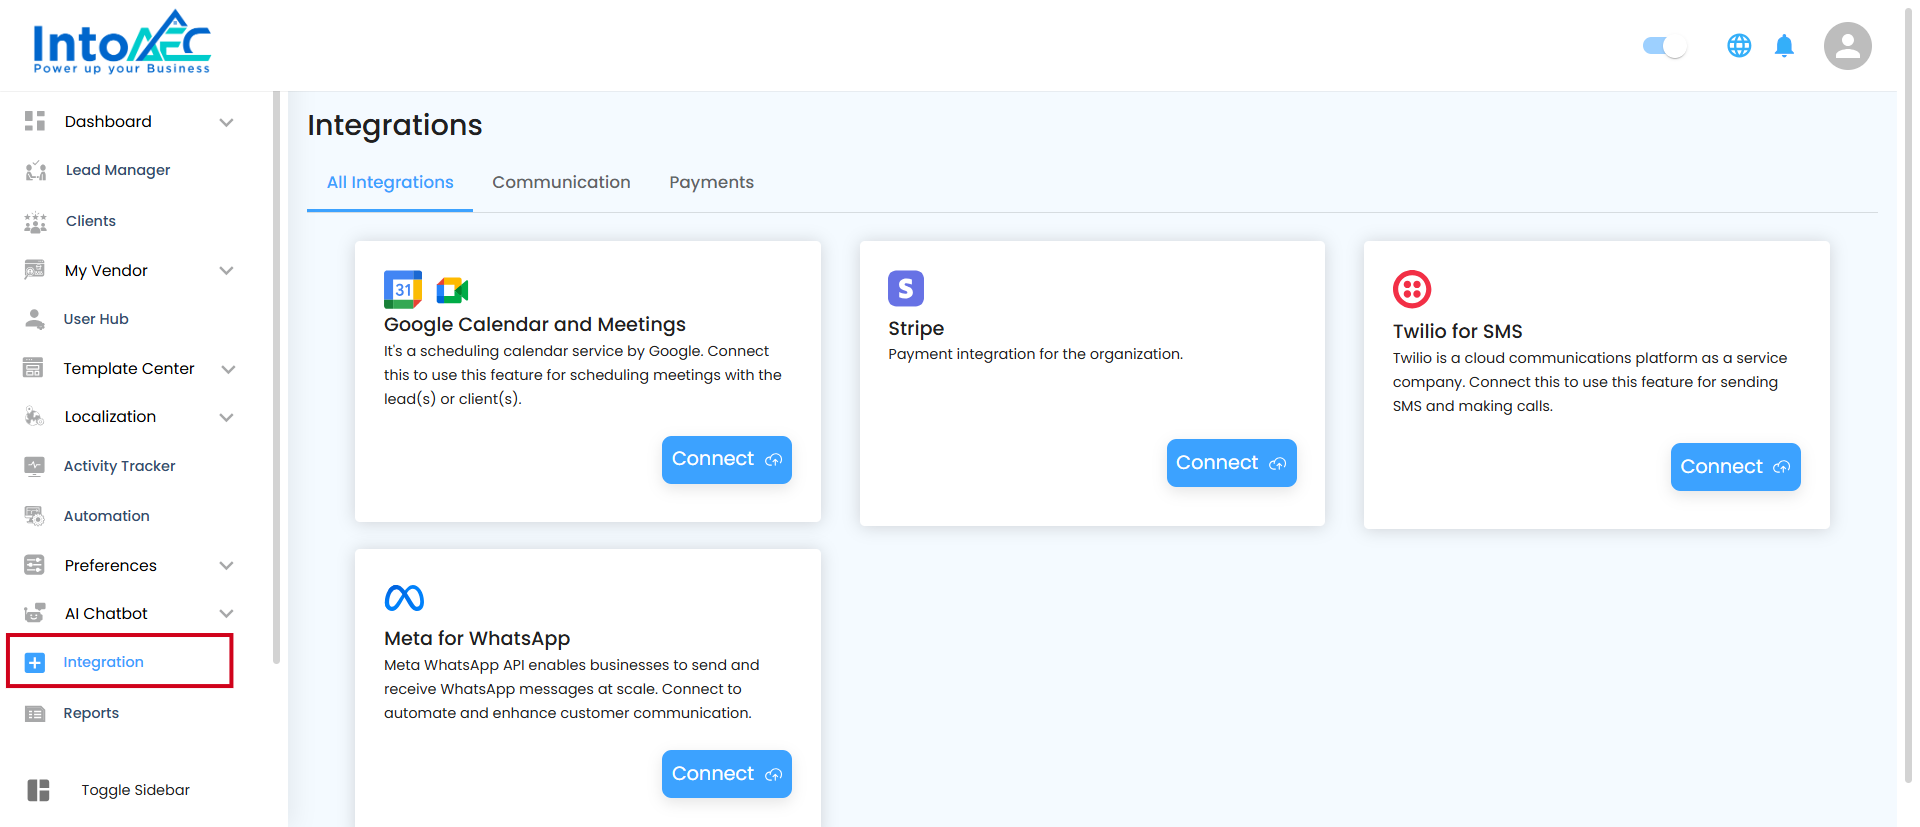Open Clients in sidebar

tap(91, 221)
